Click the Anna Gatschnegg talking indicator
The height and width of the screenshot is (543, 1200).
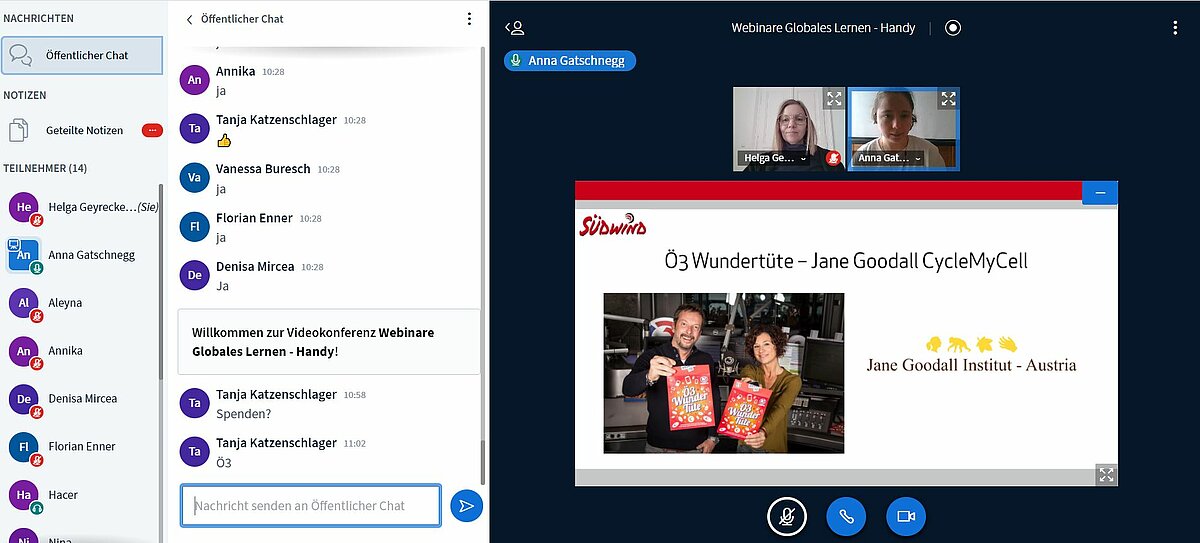[x=570, y=61]
